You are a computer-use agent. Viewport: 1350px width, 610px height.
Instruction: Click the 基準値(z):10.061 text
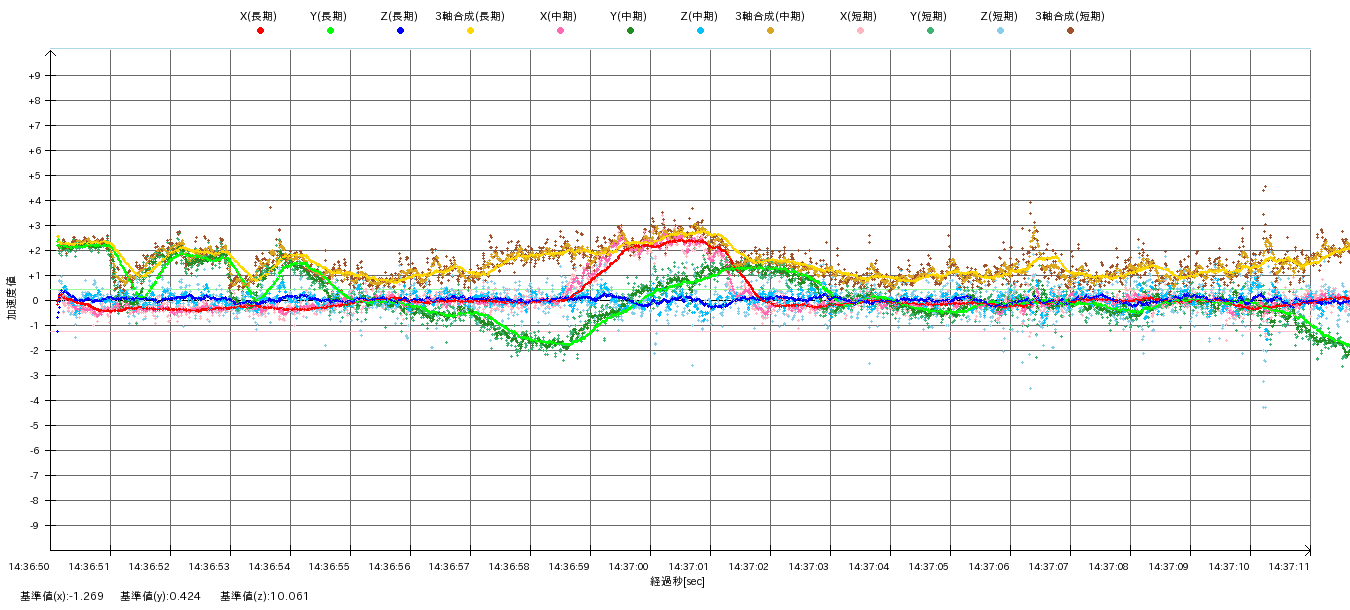pos(264,597)
